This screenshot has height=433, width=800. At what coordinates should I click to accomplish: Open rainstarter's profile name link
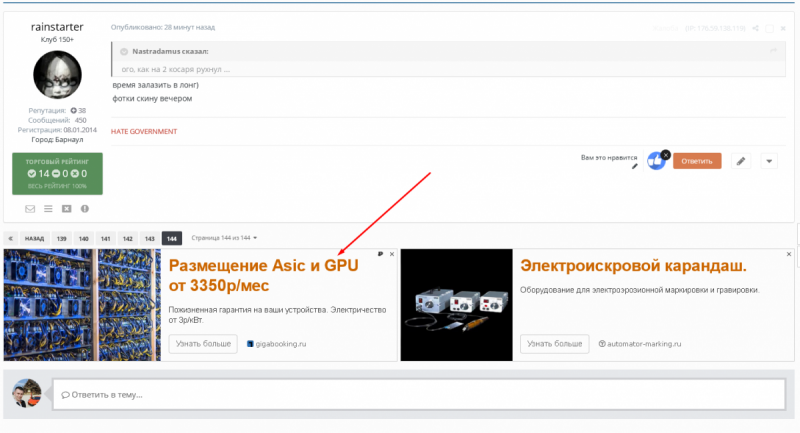[x=57, y=27]
